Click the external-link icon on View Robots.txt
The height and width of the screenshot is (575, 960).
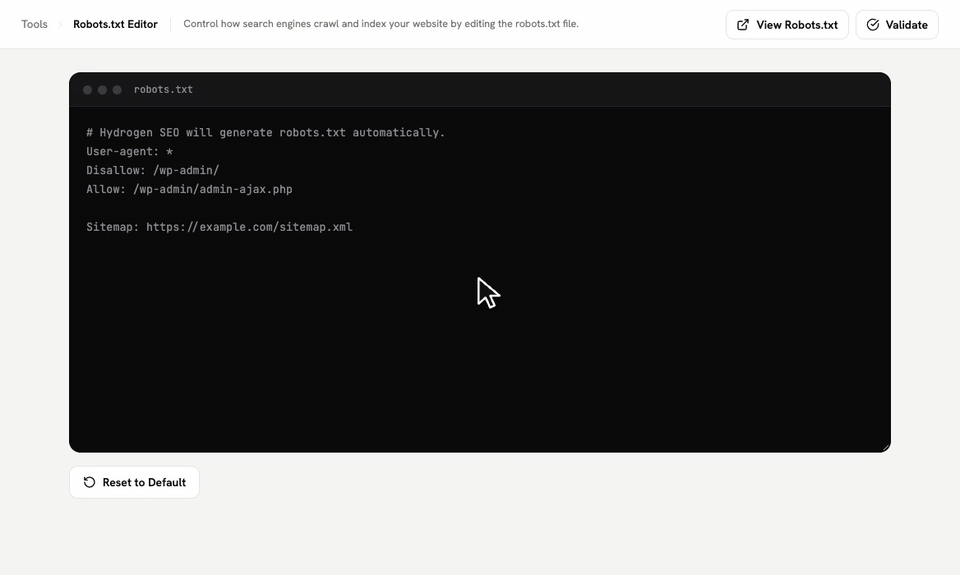(743, 25)
